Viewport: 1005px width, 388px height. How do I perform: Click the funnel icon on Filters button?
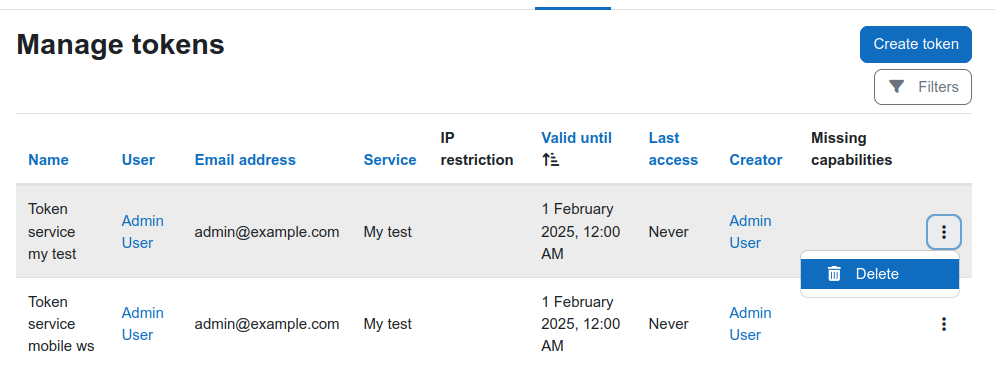click(897, 87)
